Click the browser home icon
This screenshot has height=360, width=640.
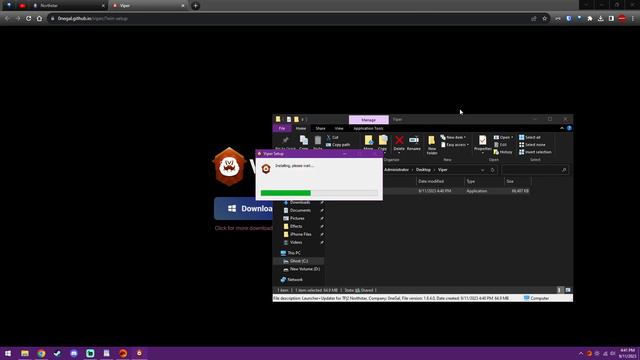click(39, 18)
